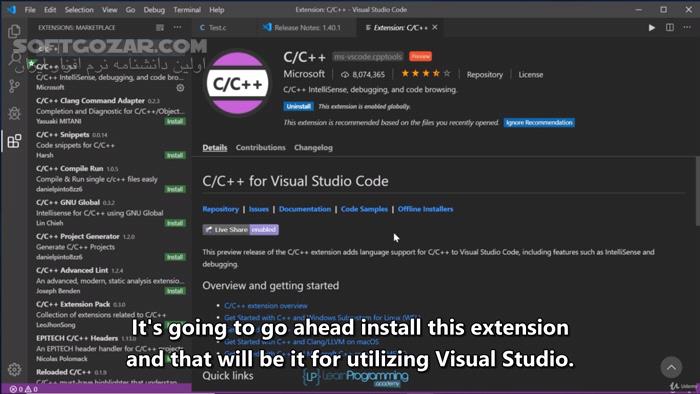Select C/C++ Advanced Lint list entry title
Image resolution: width=700 pixels, height=394 pixels.
(x=72, y=270)
